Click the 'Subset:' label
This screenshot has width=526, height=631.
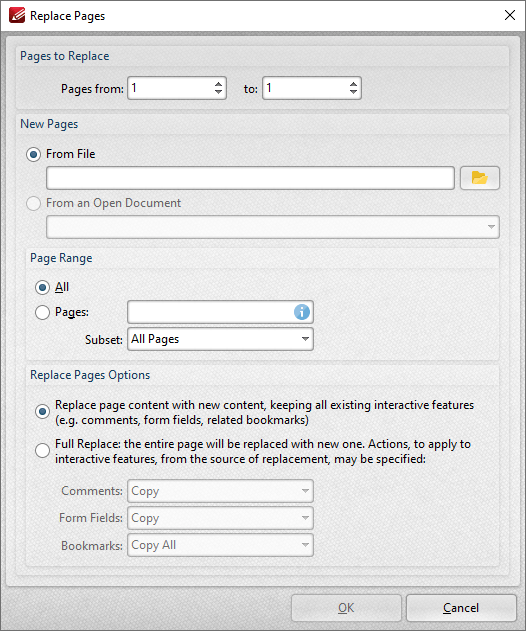104,340
